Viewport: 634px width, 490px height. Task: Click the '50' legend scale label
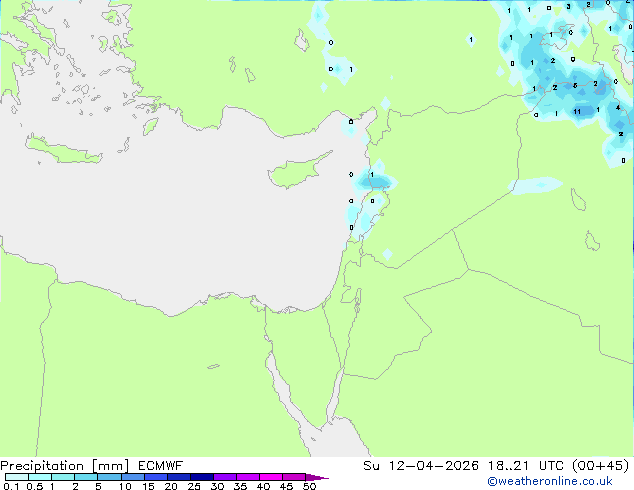point(309,486)
